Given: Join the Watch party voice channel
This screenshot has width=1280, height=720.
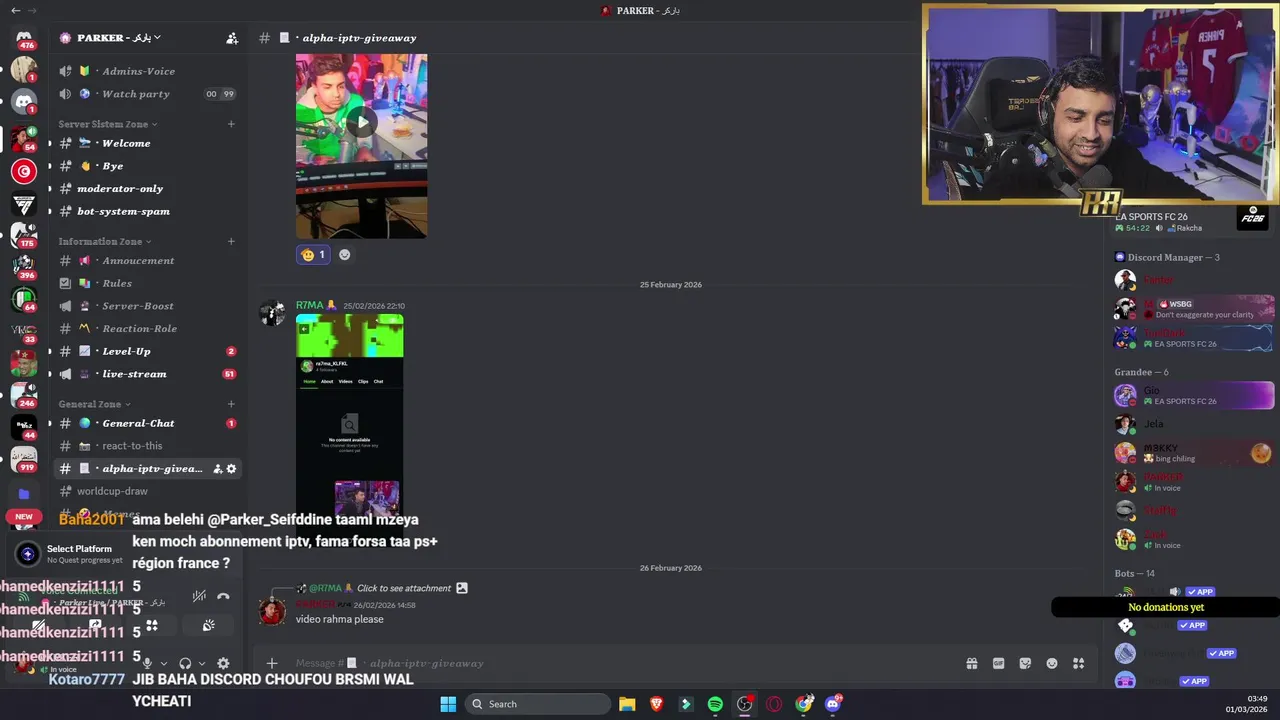Looking at the screenshot, I should click(147, 94).
